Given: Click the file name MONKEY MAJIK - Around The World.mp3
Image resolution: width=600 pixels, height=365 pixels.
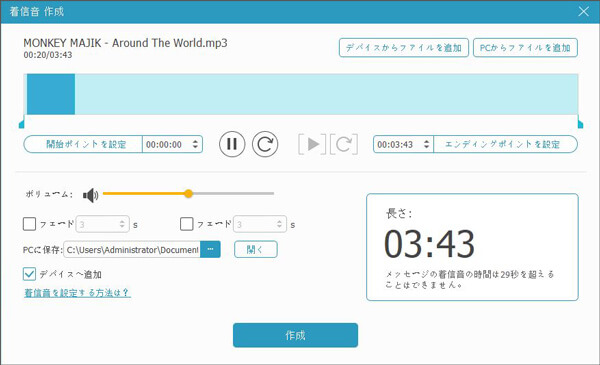Looking at the screenshot, I should tap(126, 43).
